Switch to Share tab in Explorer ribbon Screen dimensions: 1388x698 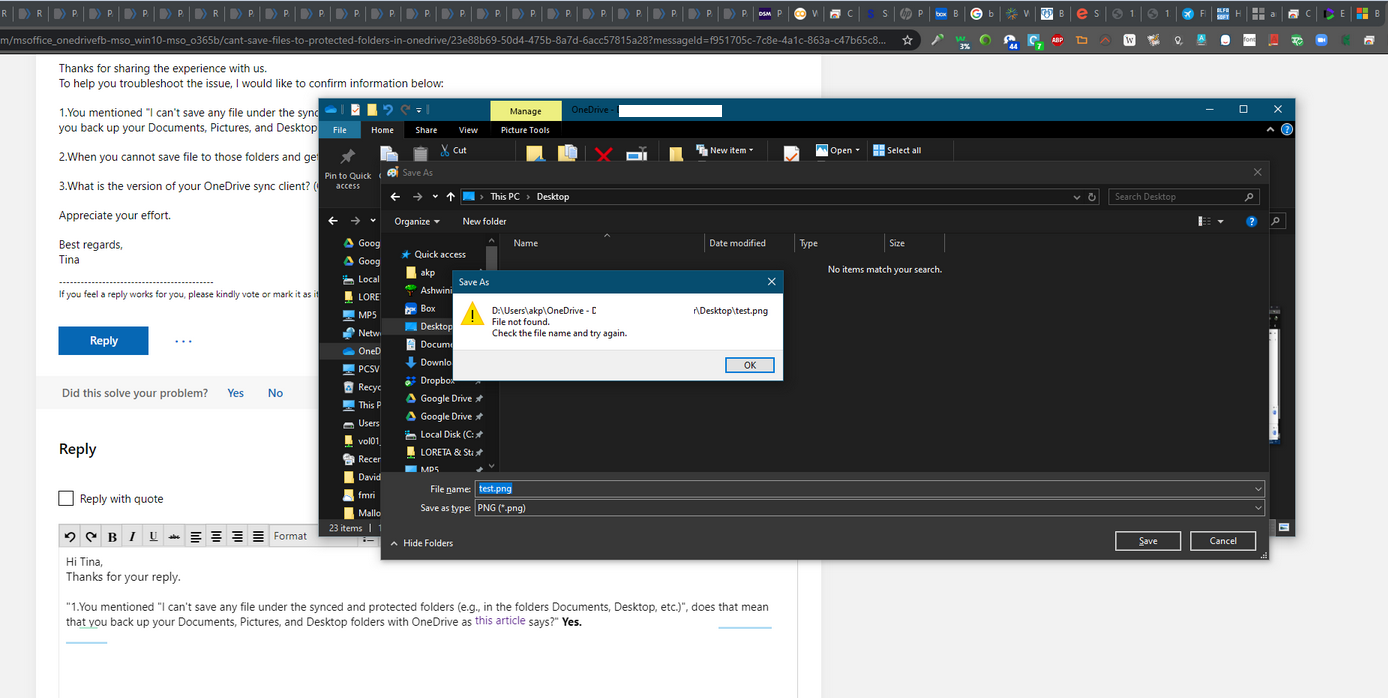tap(426, 130)
